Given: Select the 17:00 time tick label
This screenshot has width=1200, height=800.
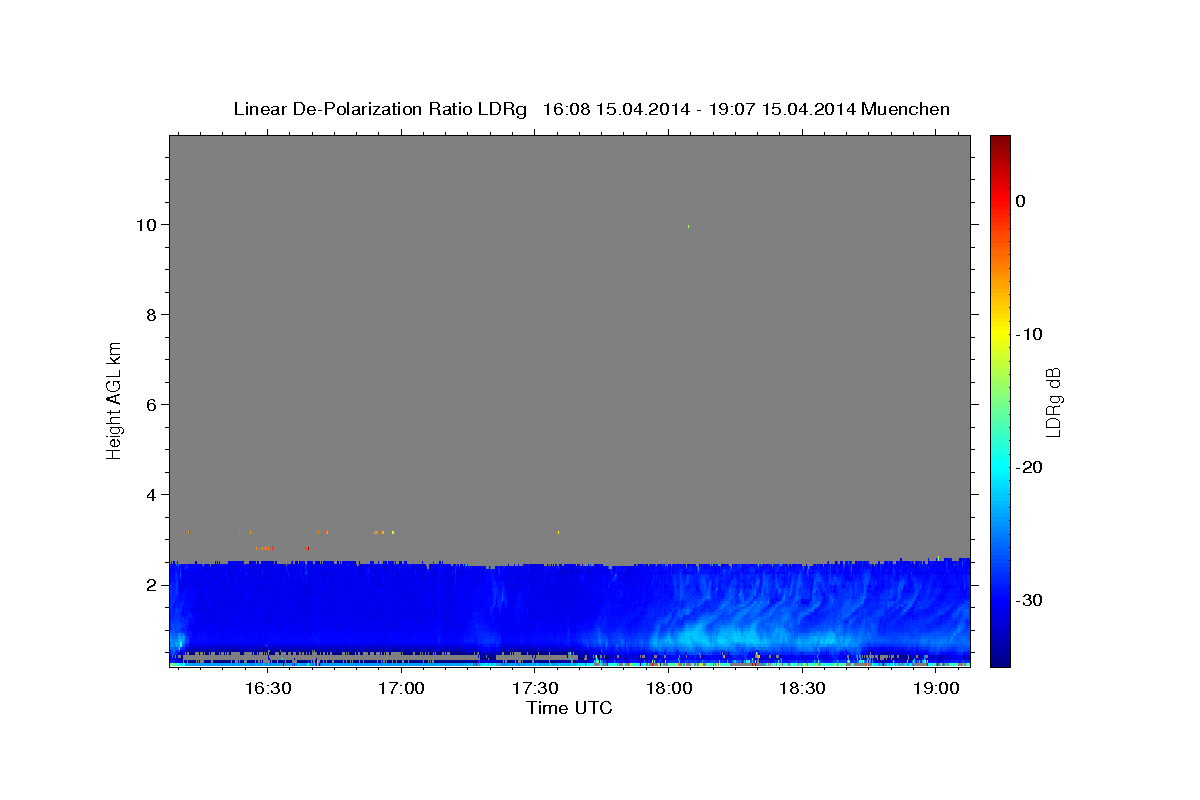Looking at the screenshot, I should [402, 688].
